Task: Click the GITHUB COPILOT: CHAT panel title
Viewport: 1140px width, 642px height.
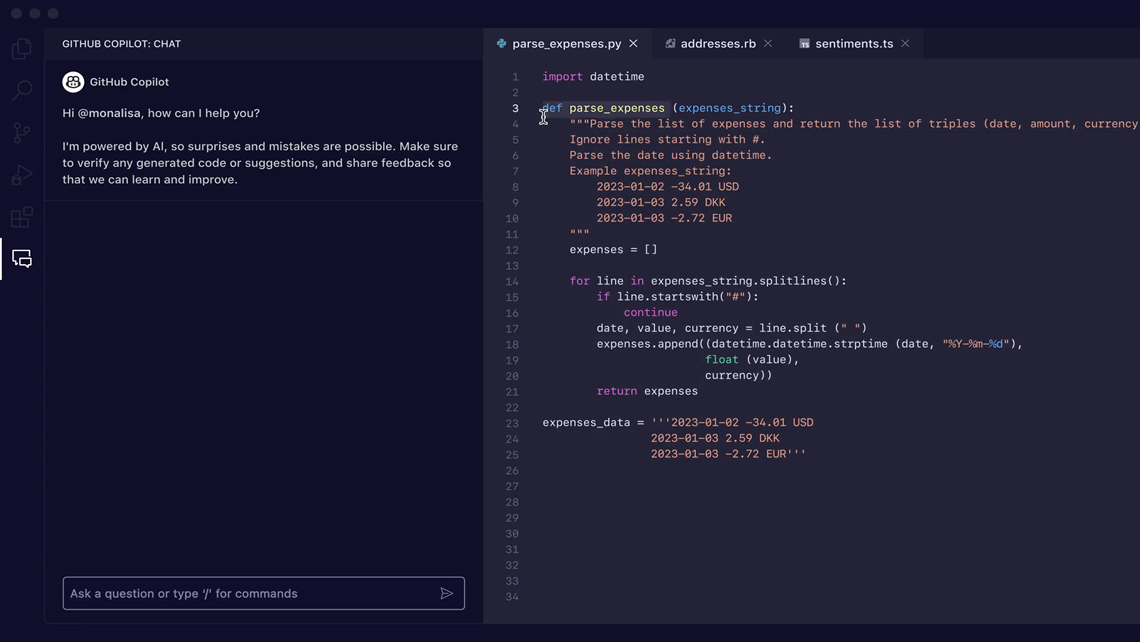Action: click(x=121, y=44)
